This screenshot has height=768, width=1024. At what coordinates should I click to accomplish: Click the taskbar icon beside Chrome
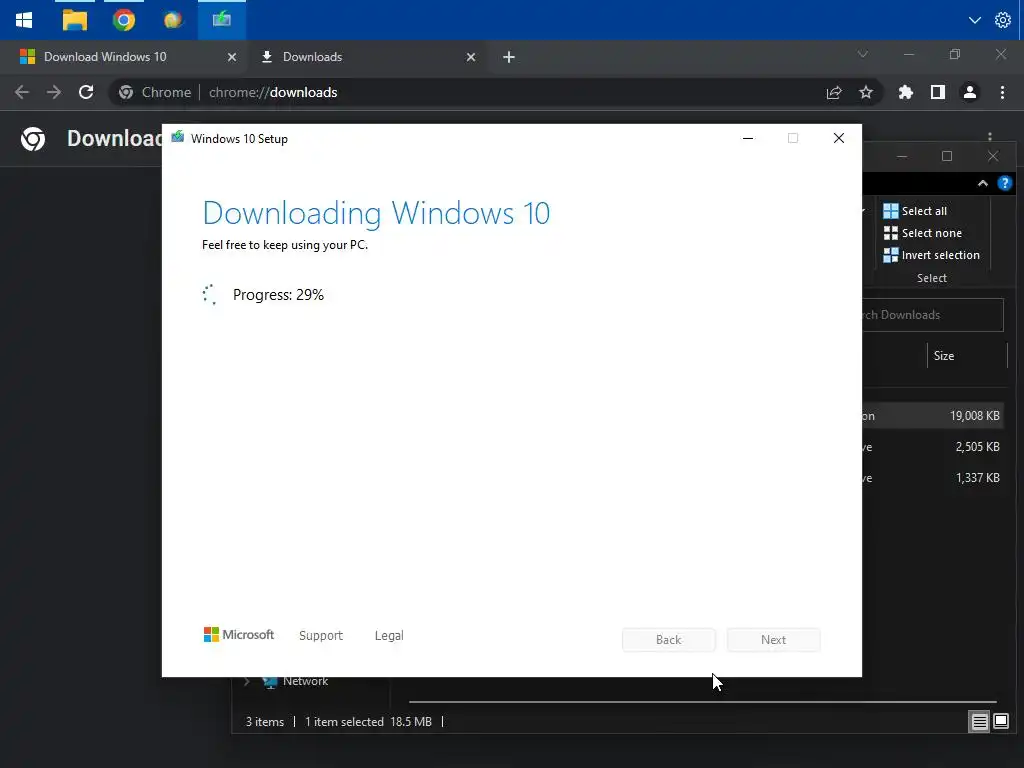point(173,20)
